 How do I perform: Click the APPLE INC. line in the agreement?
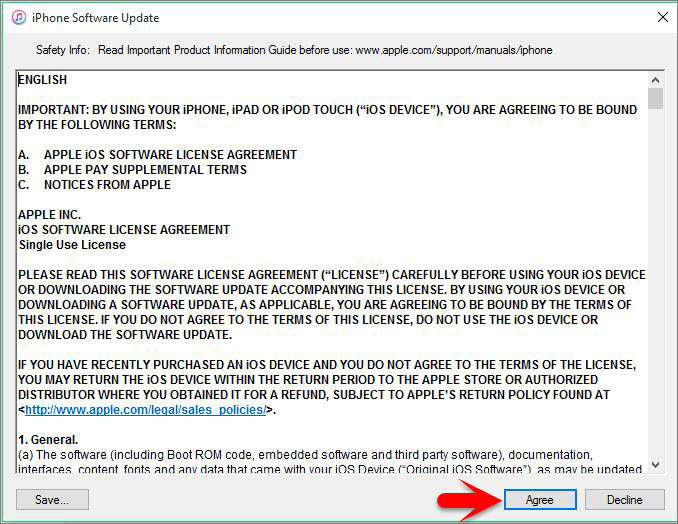tap(50, 215)
